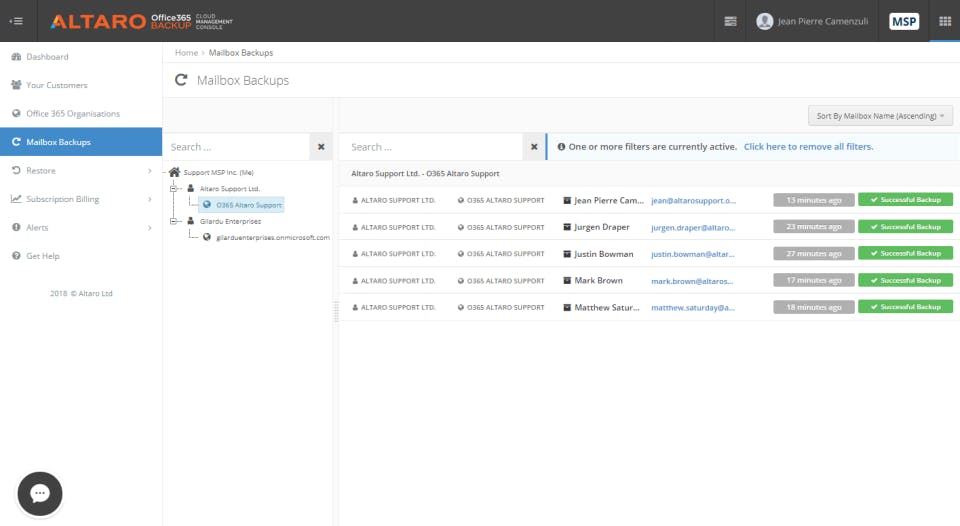960x526 pixels.
Task: Collapse the Altaro Support Ltd. tree node
Action: [x=173, y=189]
